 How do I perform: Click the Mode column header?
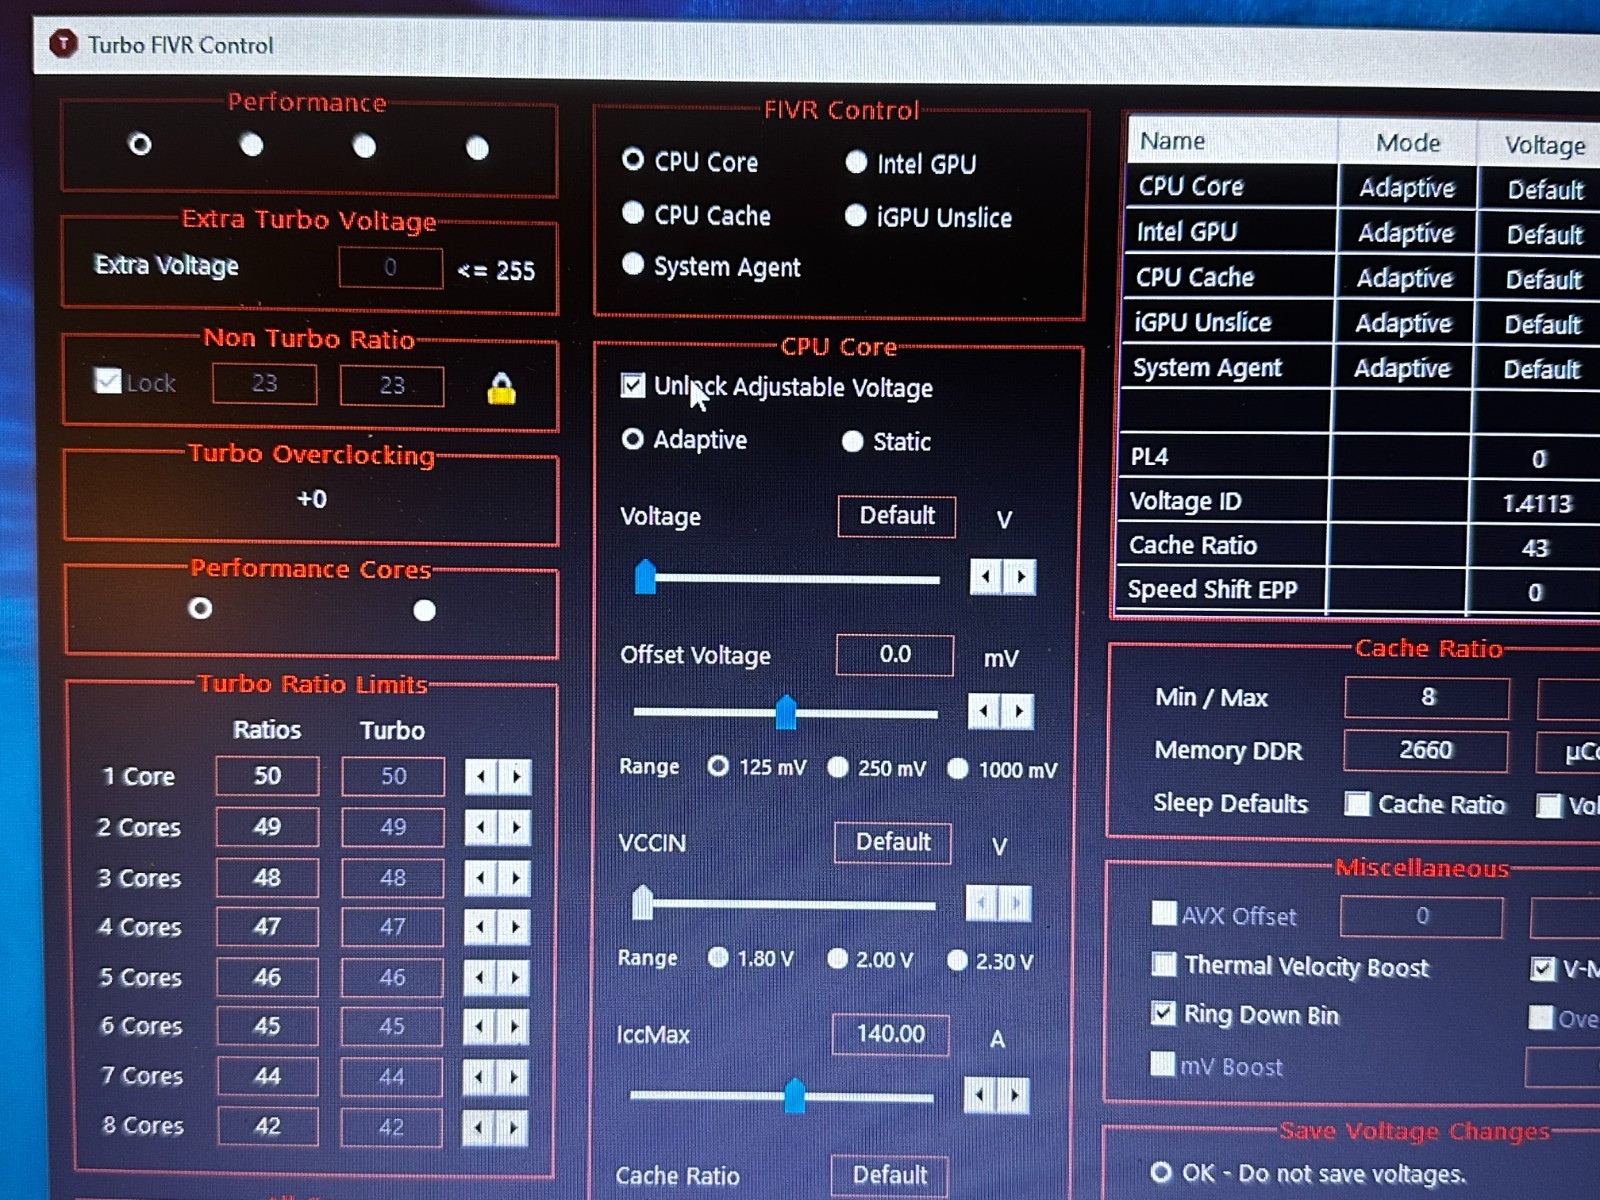pyautogui.click(x=1408, y=143)
